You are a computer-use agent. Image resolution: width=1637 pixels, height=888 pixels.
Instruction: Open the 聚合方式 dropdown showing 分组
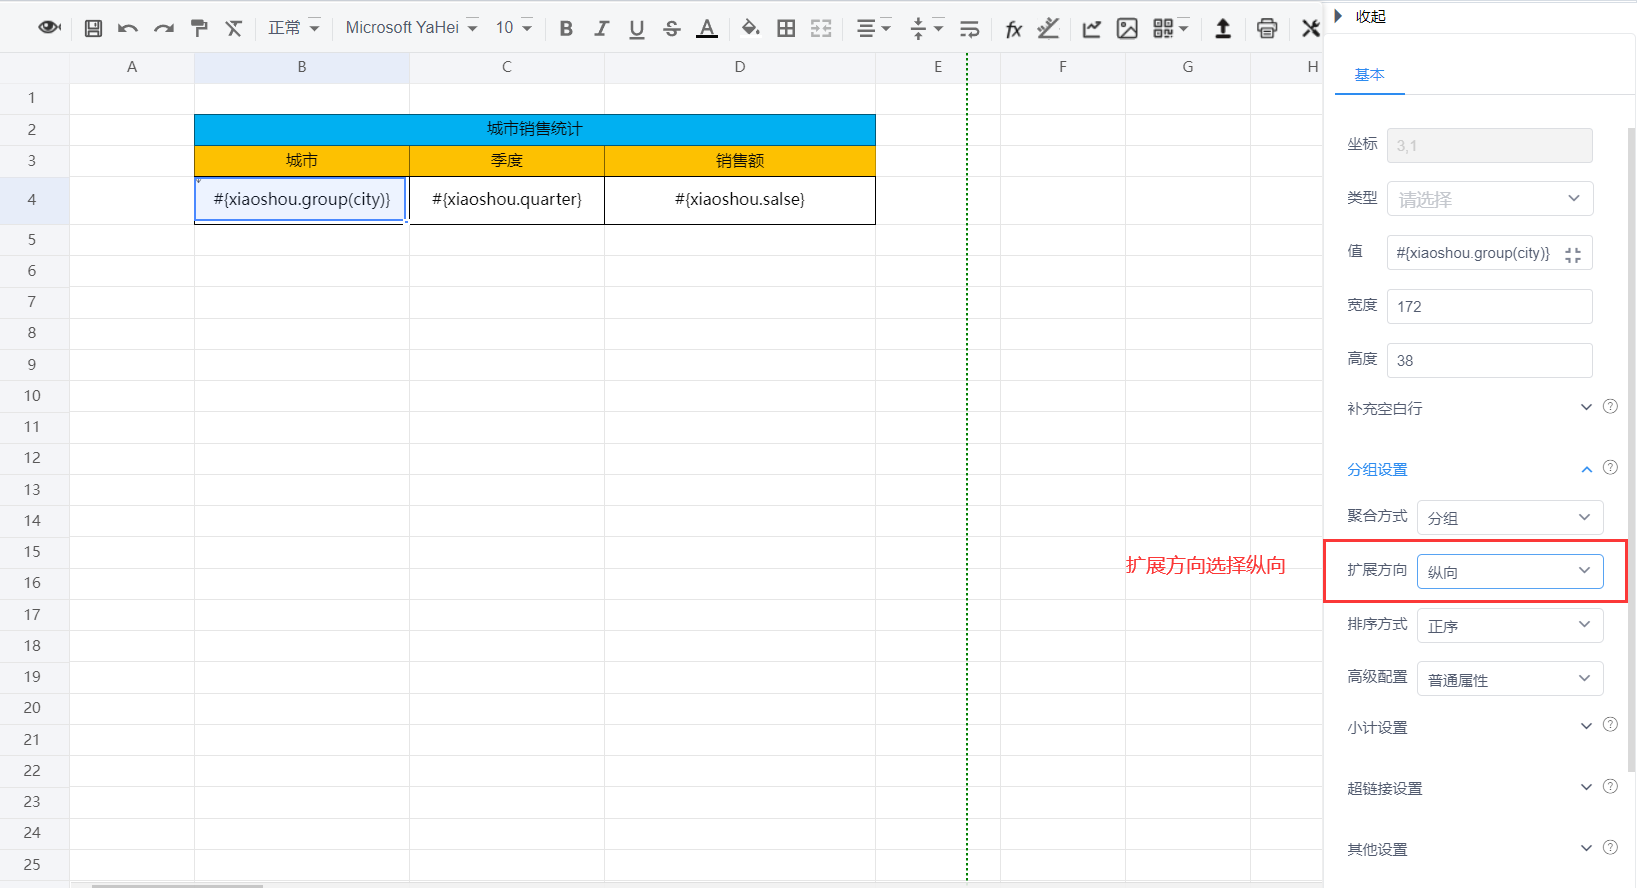pyautogui.click(x=1510, y=517)
